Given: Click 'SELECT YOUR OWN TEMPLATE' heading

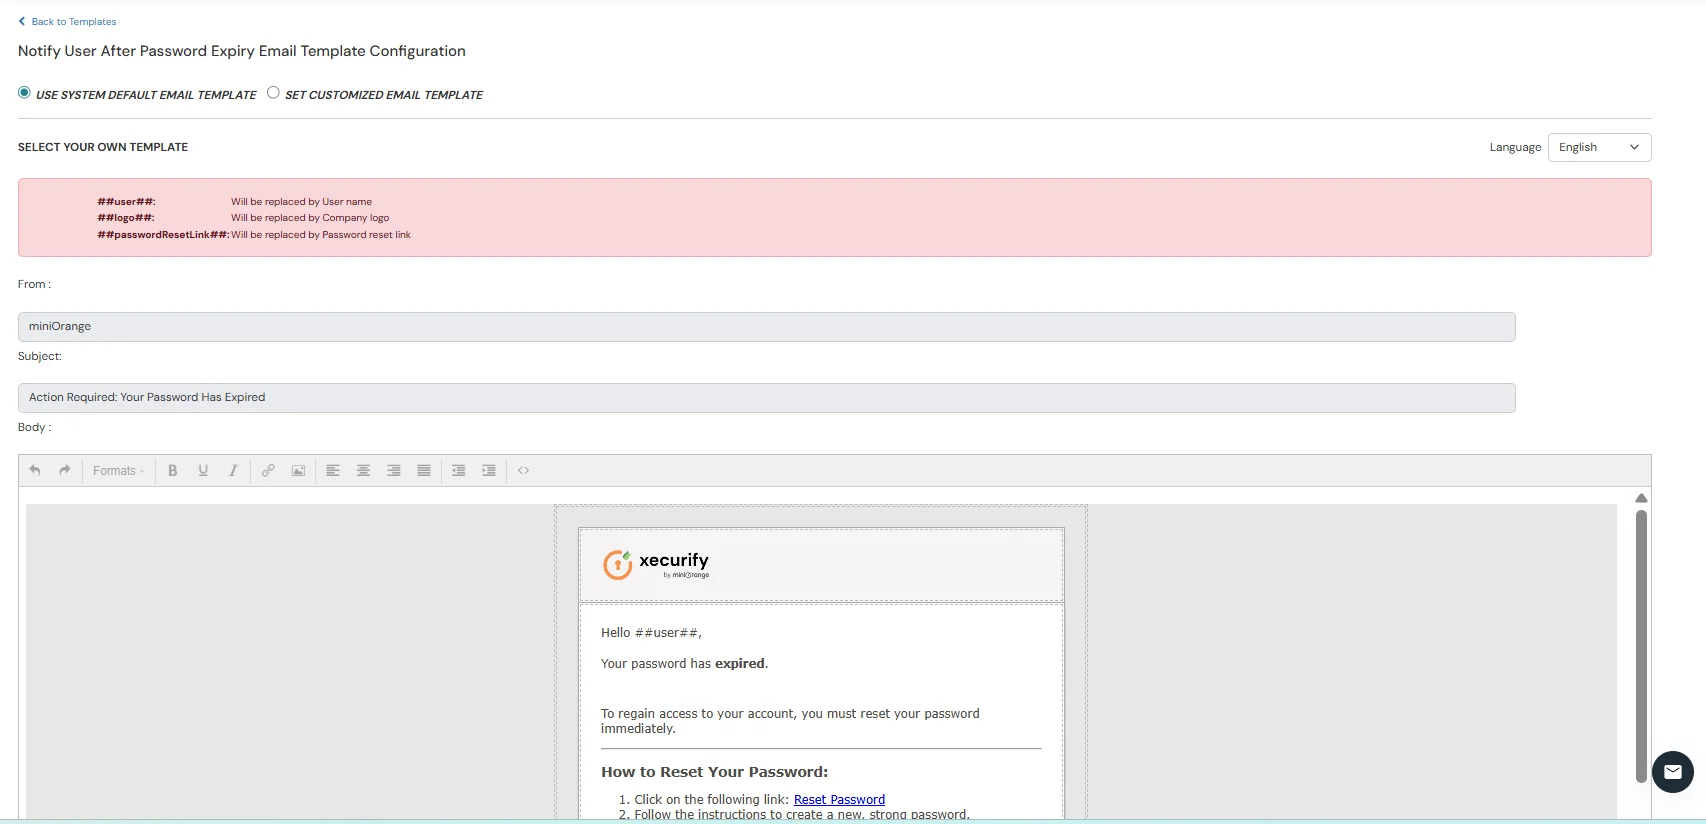Looking at the screenshot, I should pyautogui.click(x=103, y=147).
